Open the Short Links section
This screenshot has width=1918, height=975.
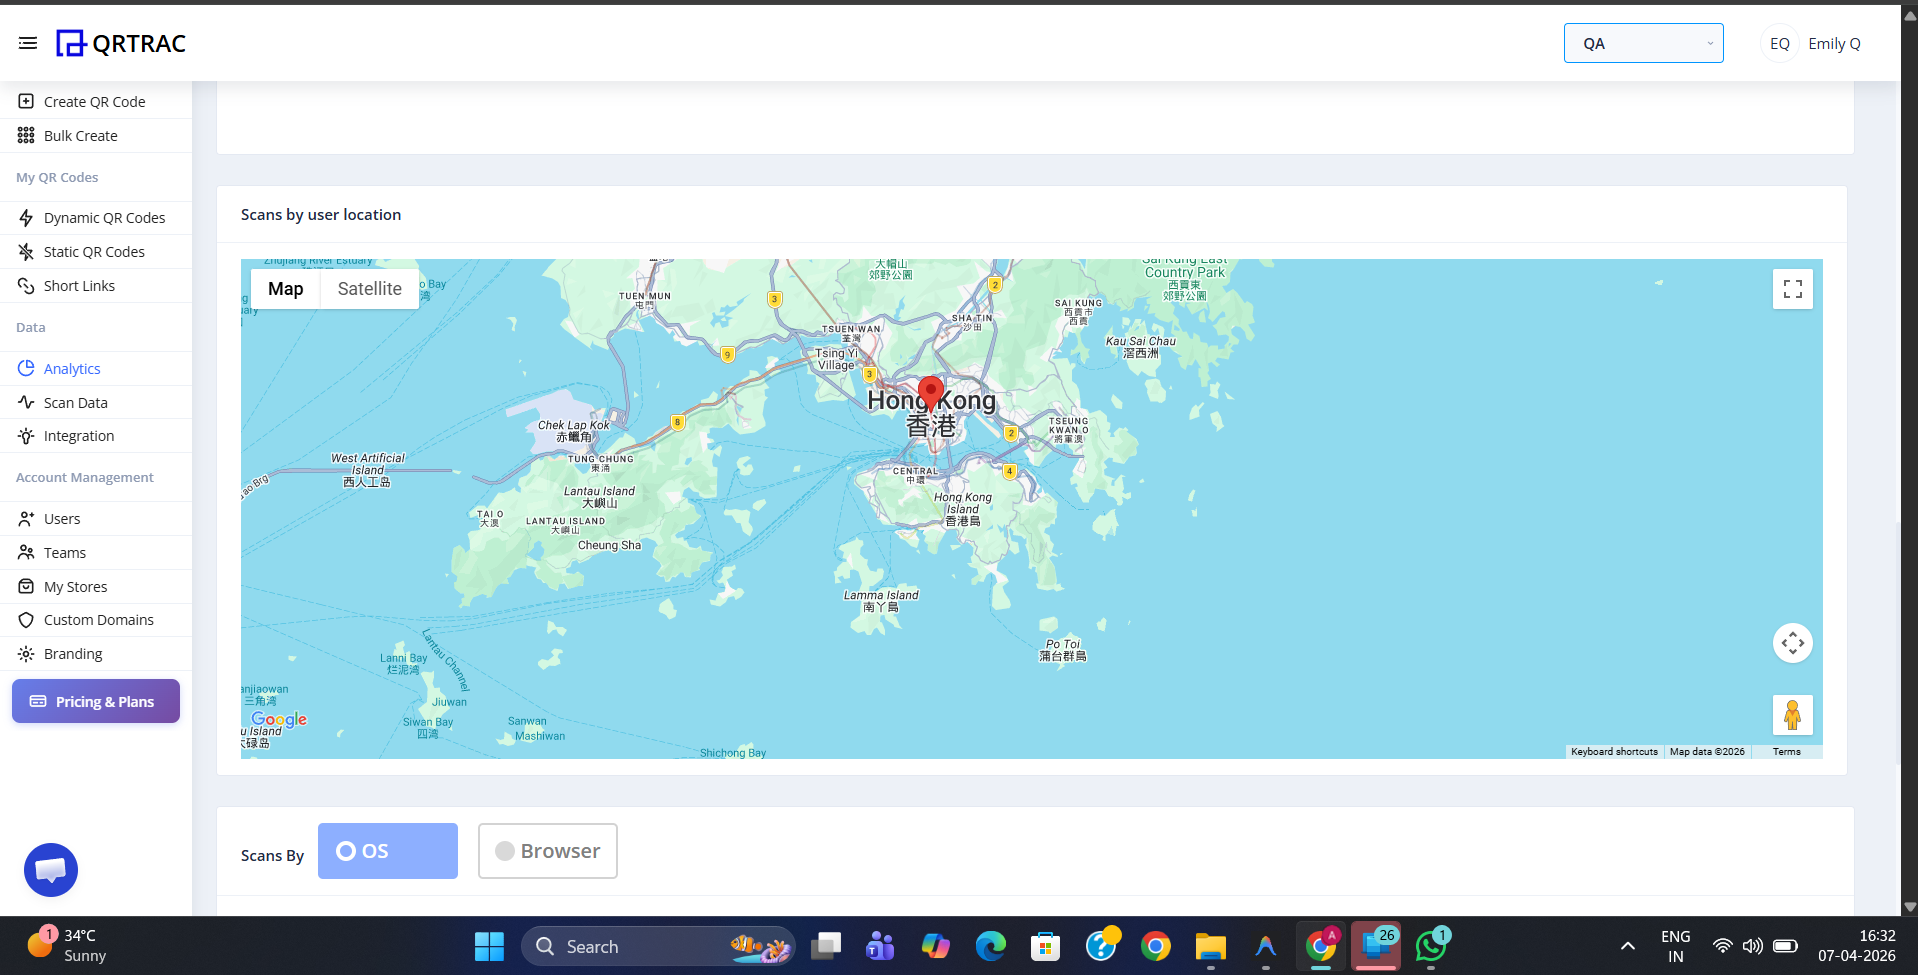coord(79,285)
